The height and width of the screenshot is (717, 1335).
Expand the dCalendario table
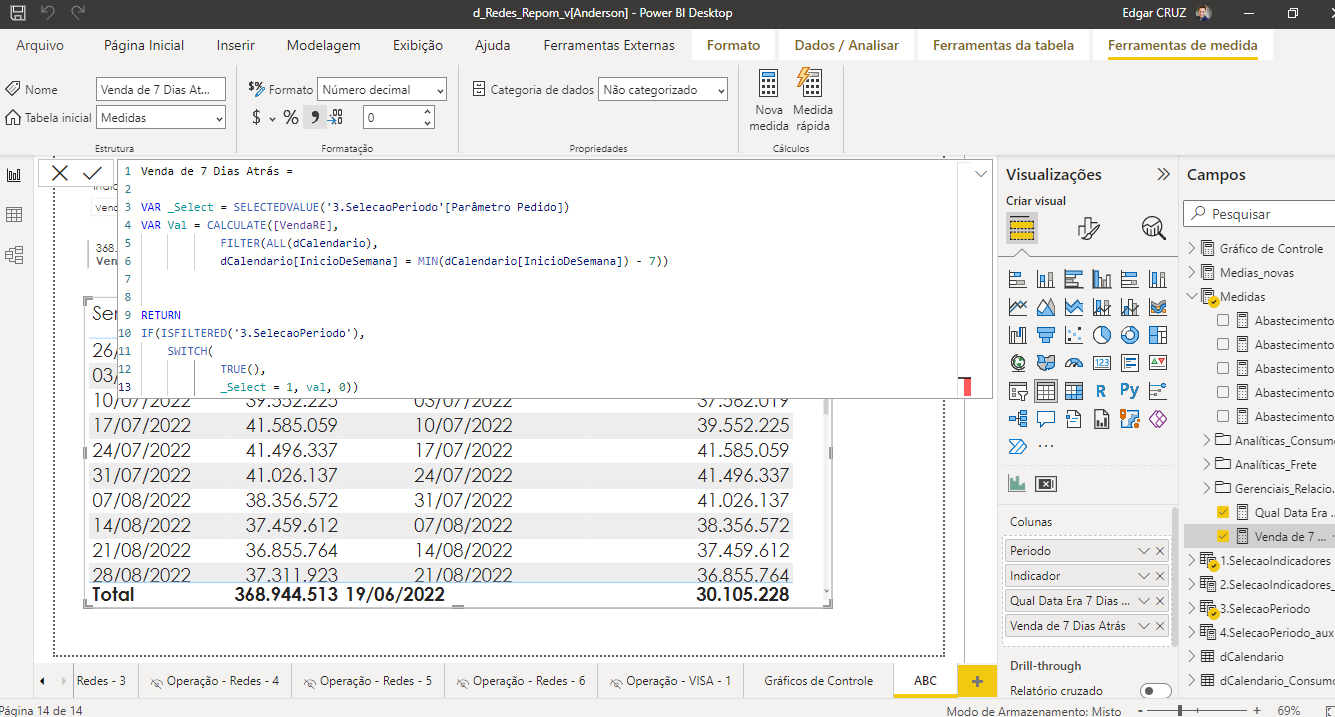(x=1192, y=657)
